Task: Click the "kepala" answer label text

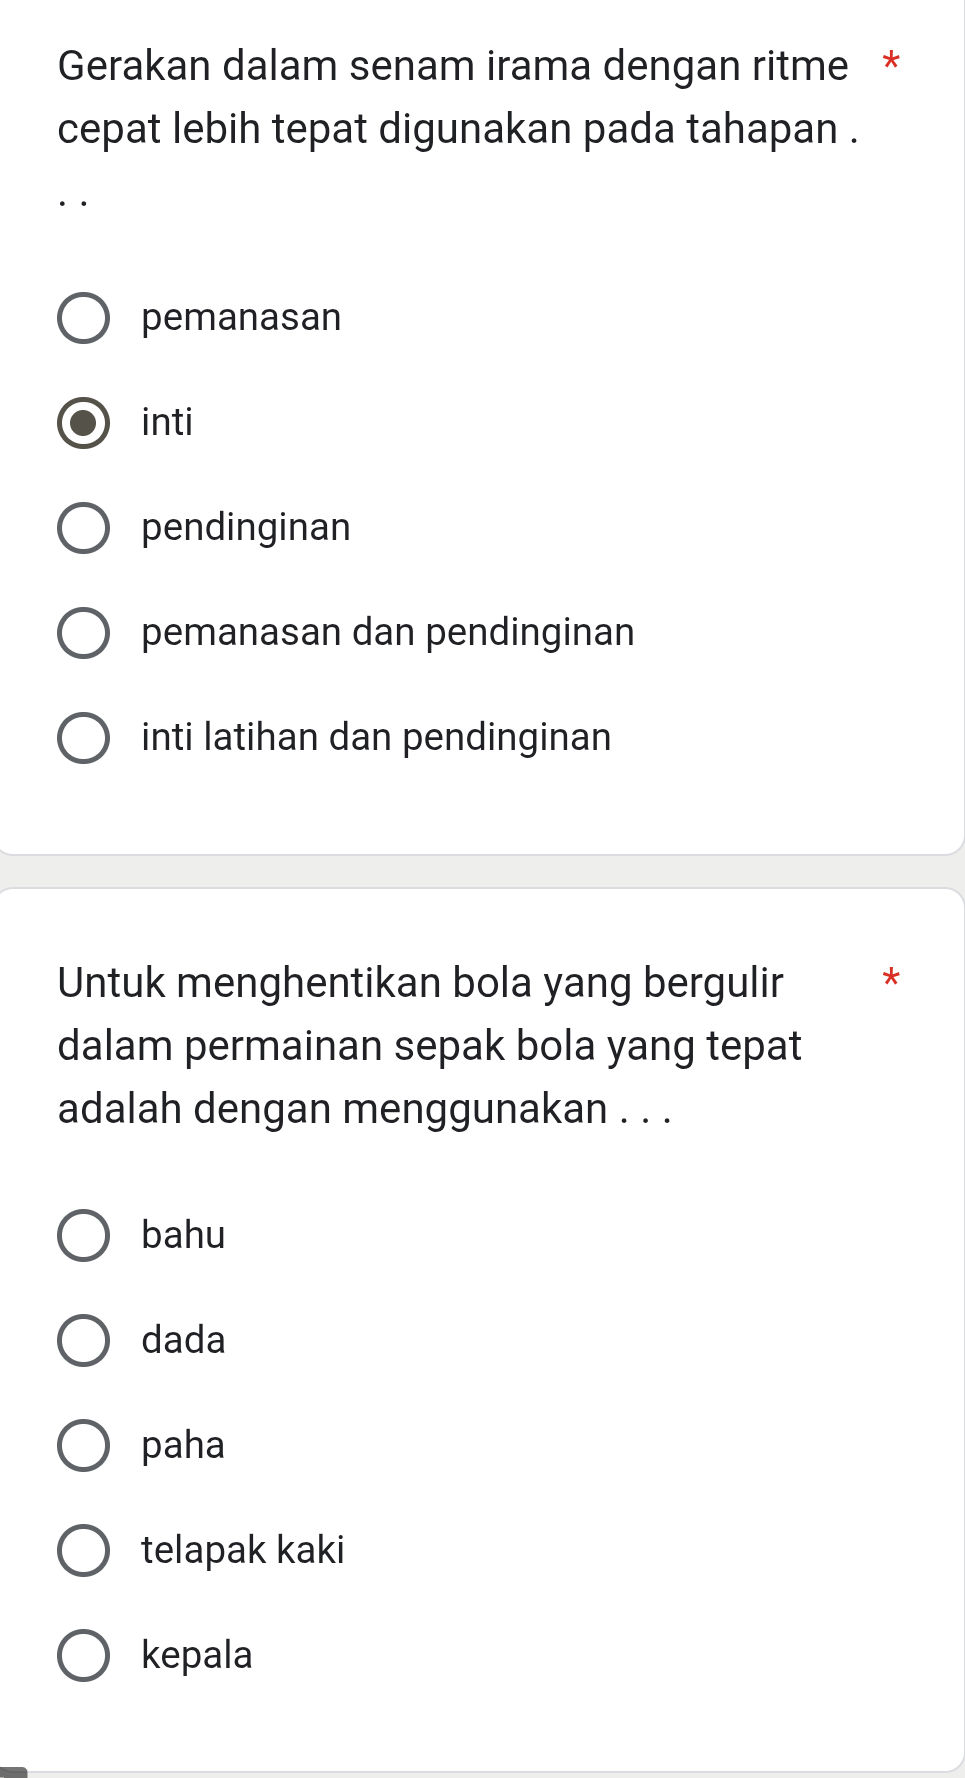Action: coord(196,1656)
